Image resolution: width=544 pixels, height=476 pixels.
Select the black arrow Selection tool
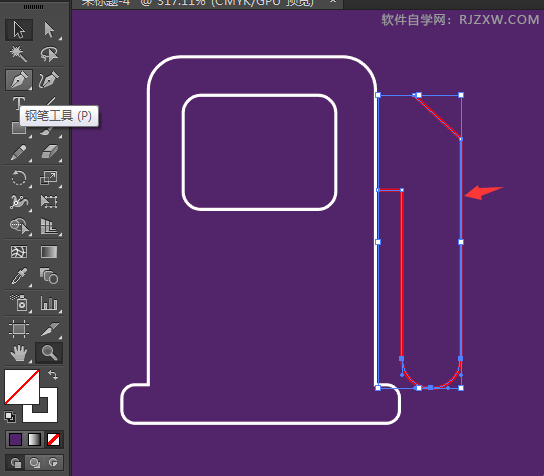pos(19,29)
